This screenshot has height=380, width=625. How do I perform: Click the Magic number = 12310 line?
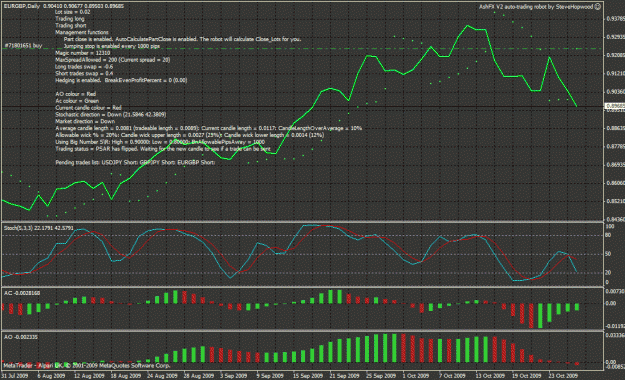[x=83, y=53]
